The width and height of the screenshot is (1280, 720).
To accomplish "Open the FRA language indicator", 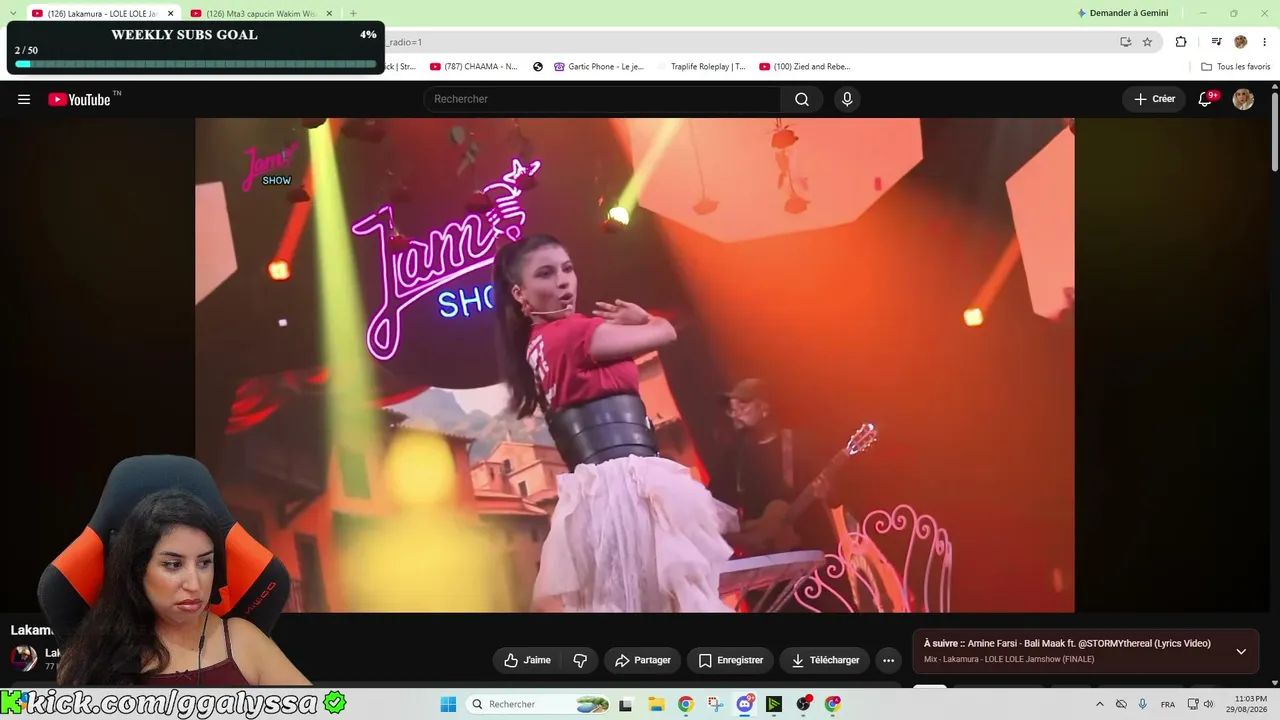I will click(1168, 704).
